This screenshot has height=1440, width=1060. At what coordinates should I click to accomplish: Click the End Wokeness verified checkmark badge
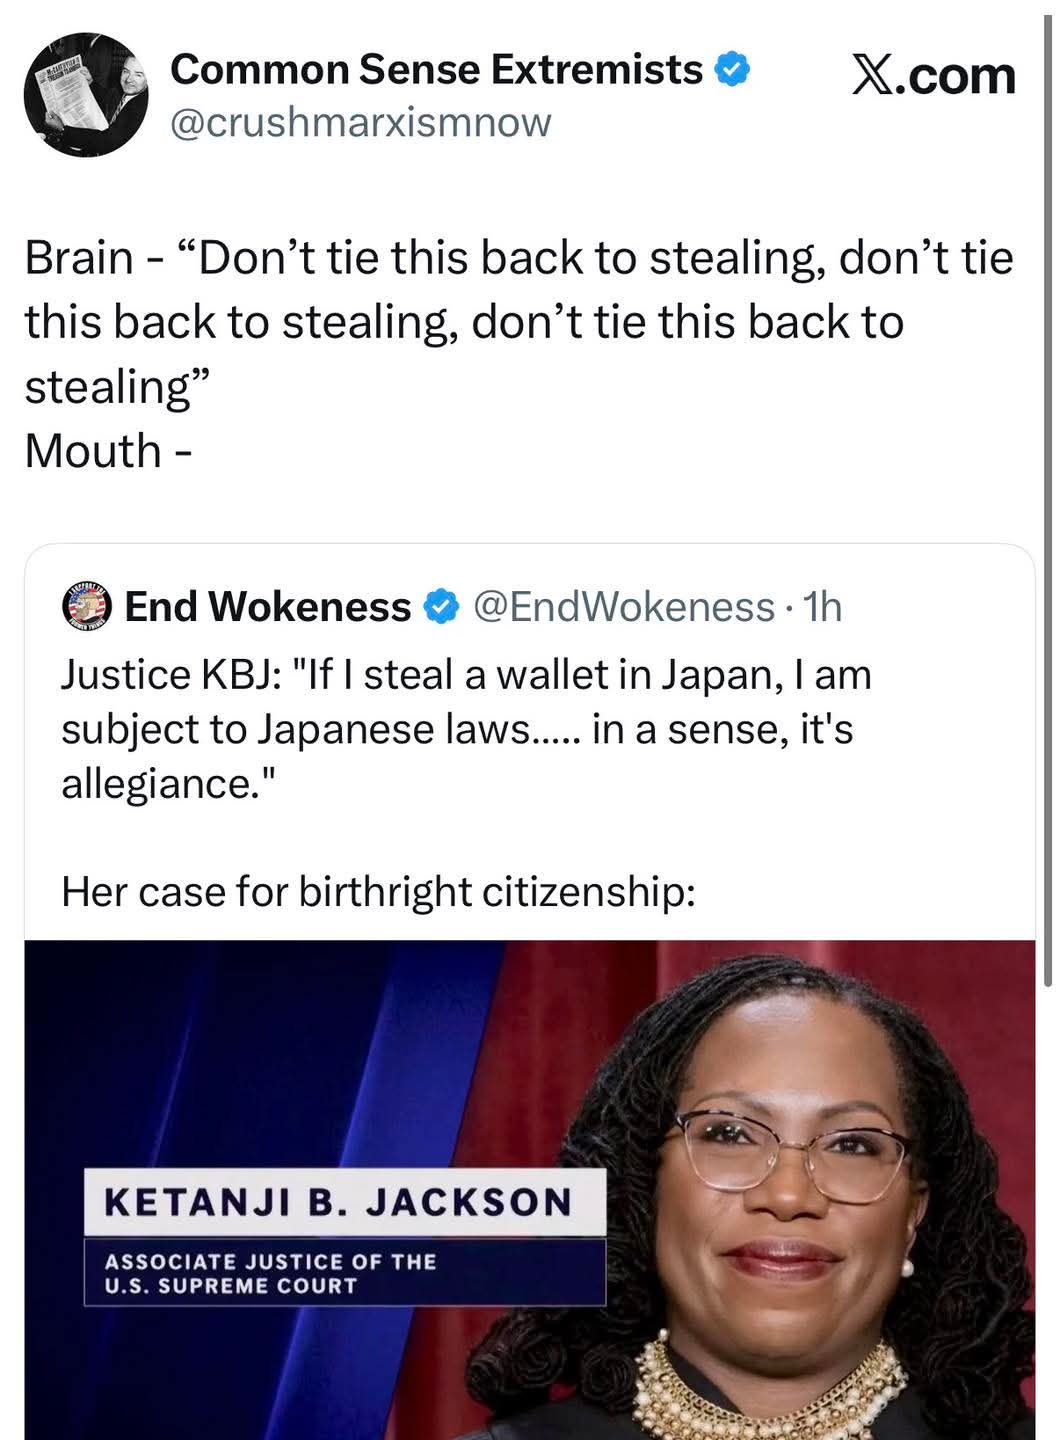(441, 607)
